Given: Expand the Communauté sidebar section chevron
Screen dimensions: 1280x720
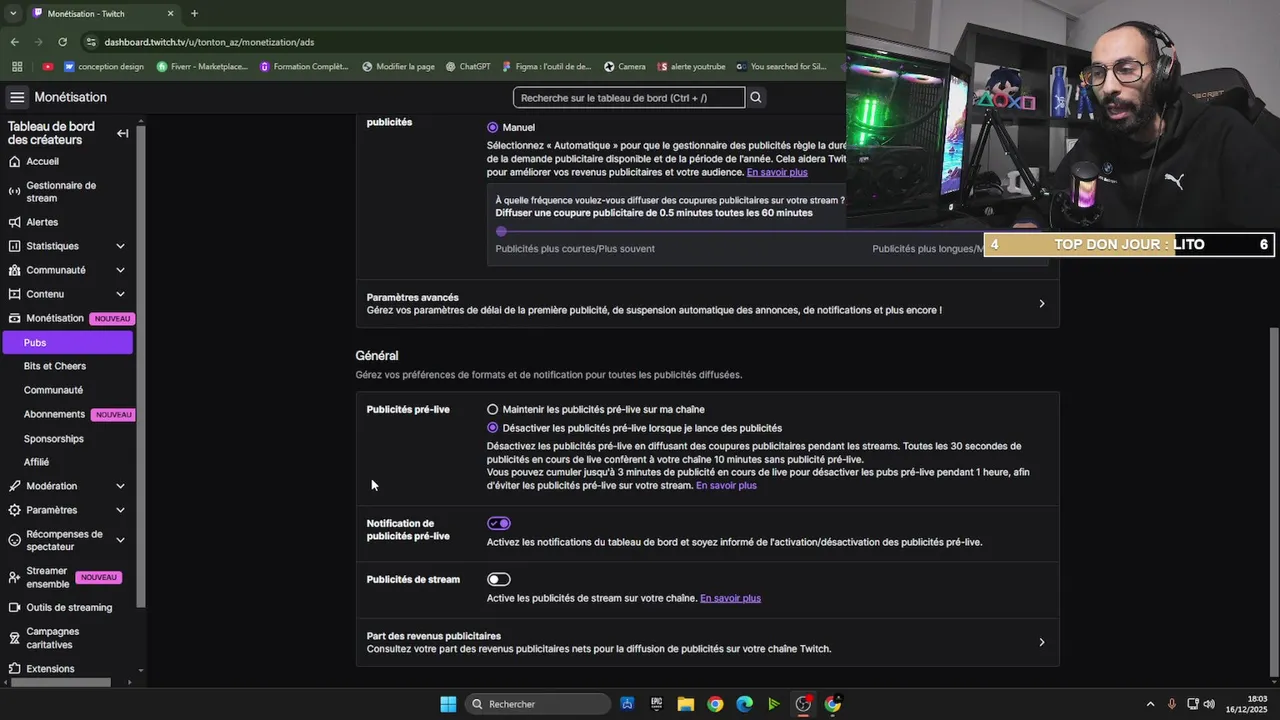Looking at the screenshot, I should [x=120, y=270].
